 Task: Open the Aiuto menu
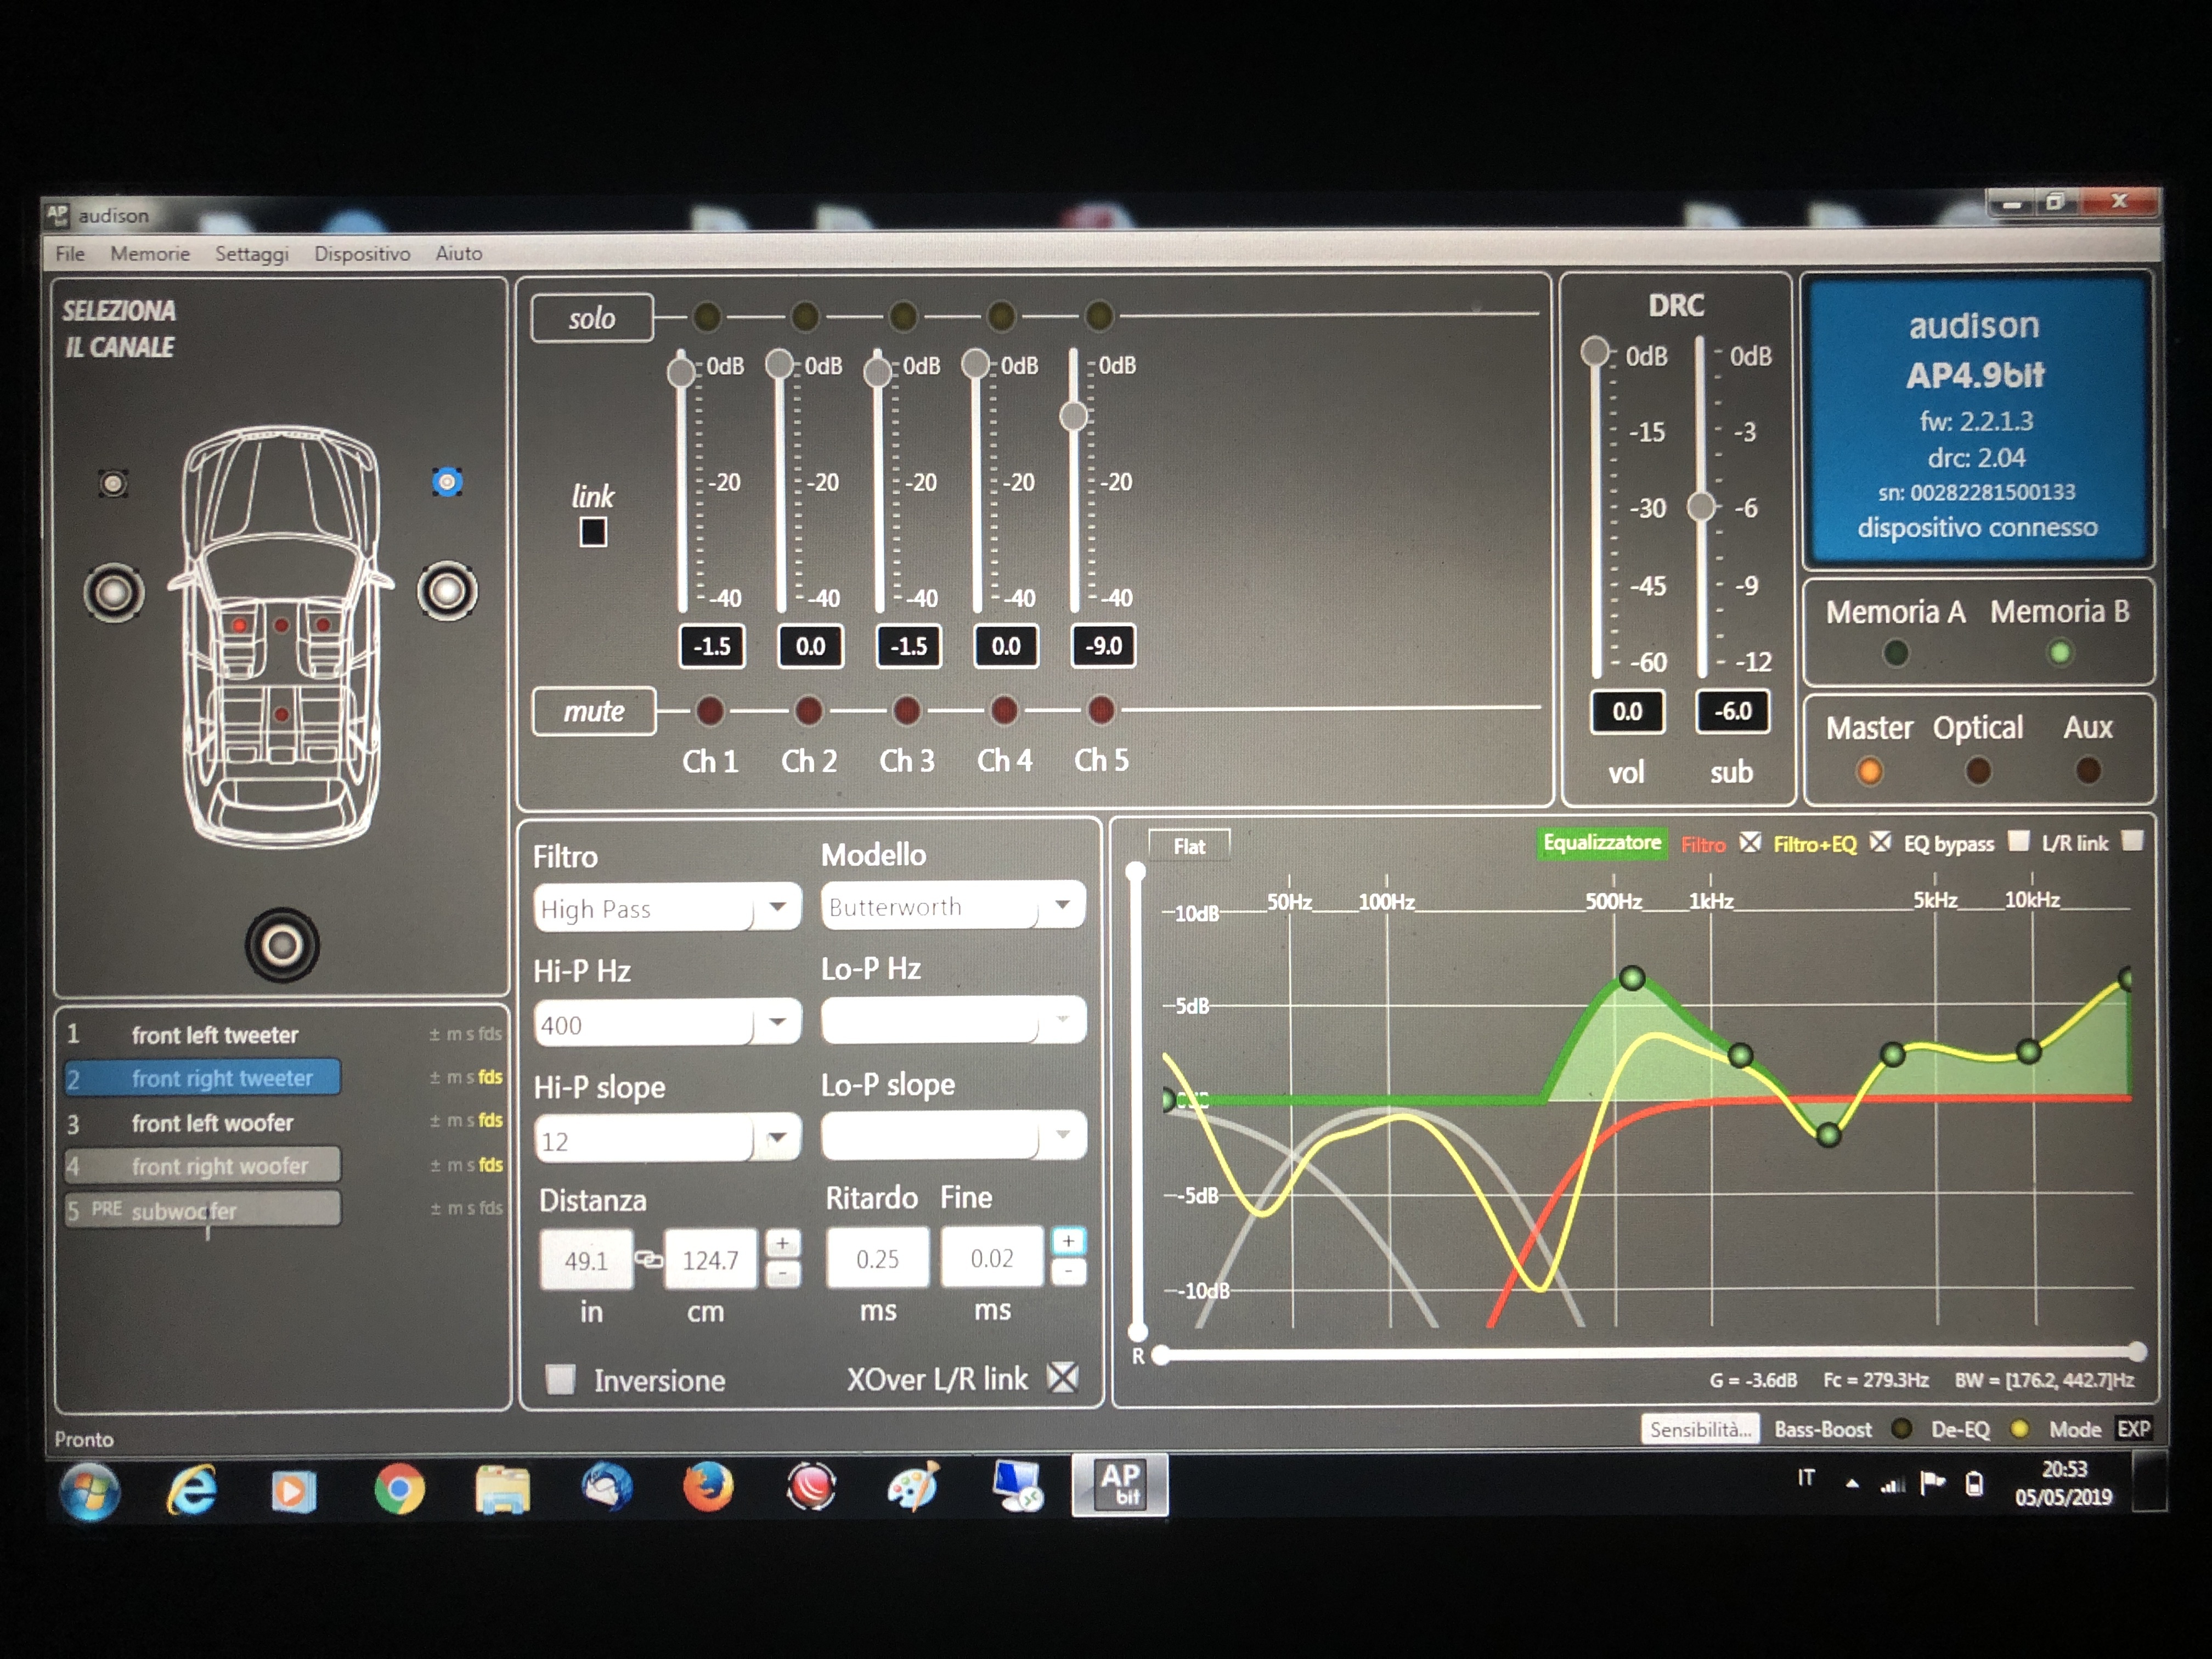point(459,253)
